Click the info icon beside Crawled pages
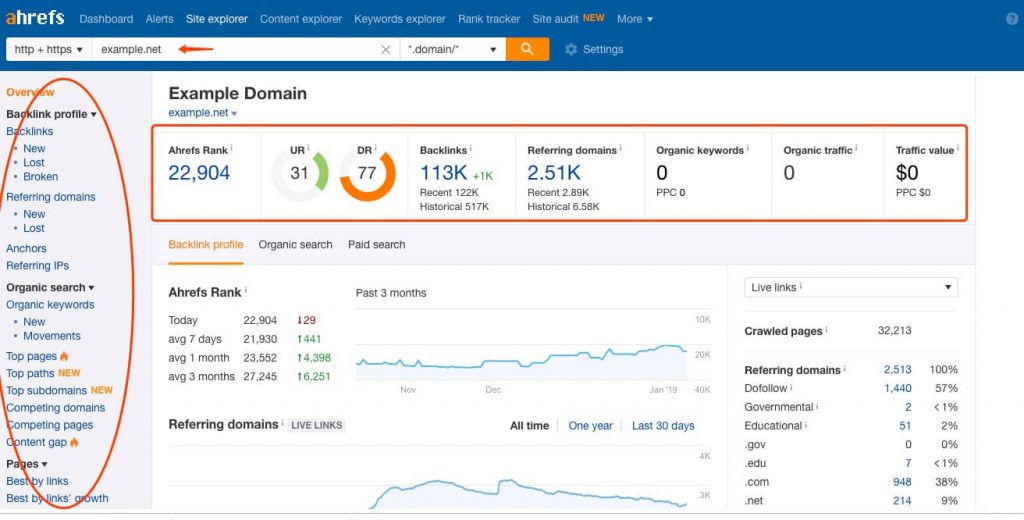Viewport: 1024px width, 520px height. [x=826, y=330]
